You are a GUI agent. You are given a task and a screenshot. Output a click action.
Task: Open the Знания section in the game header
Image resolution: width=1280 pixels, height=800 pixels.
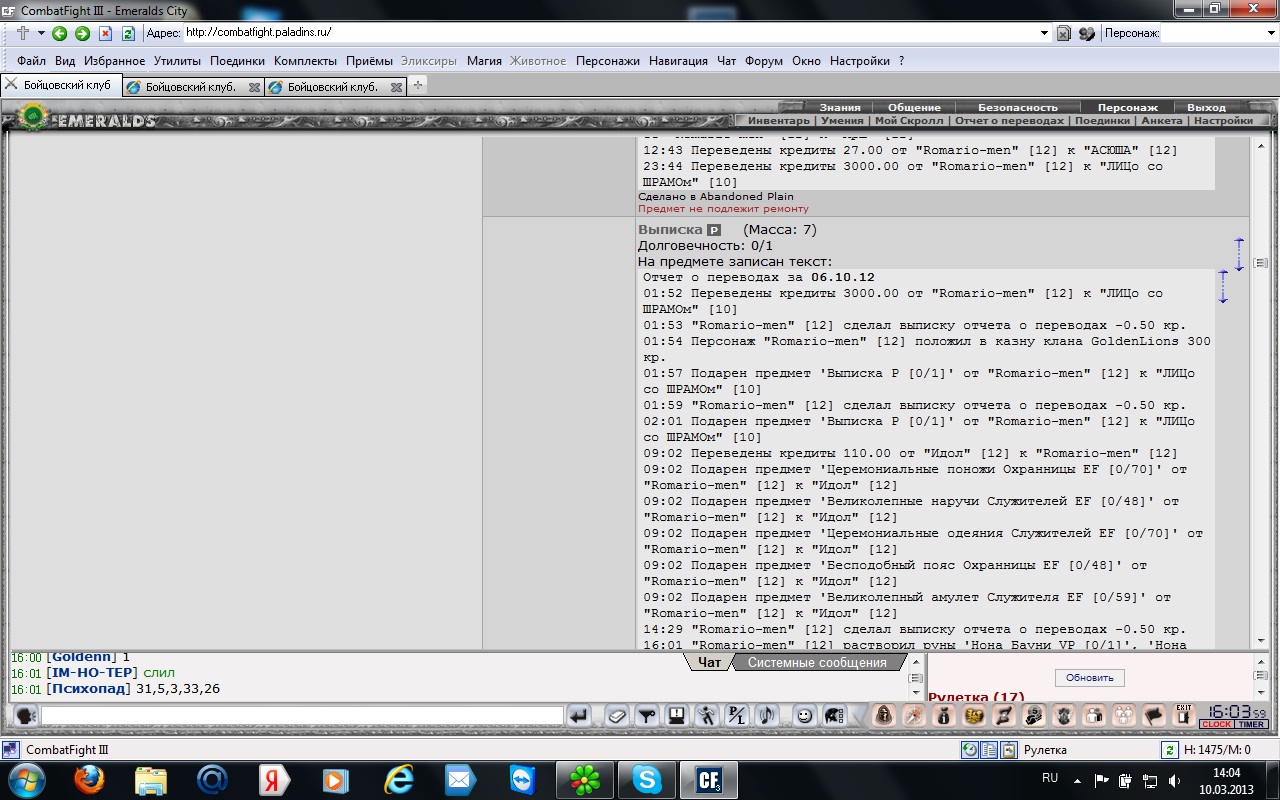tap(839, 107)
